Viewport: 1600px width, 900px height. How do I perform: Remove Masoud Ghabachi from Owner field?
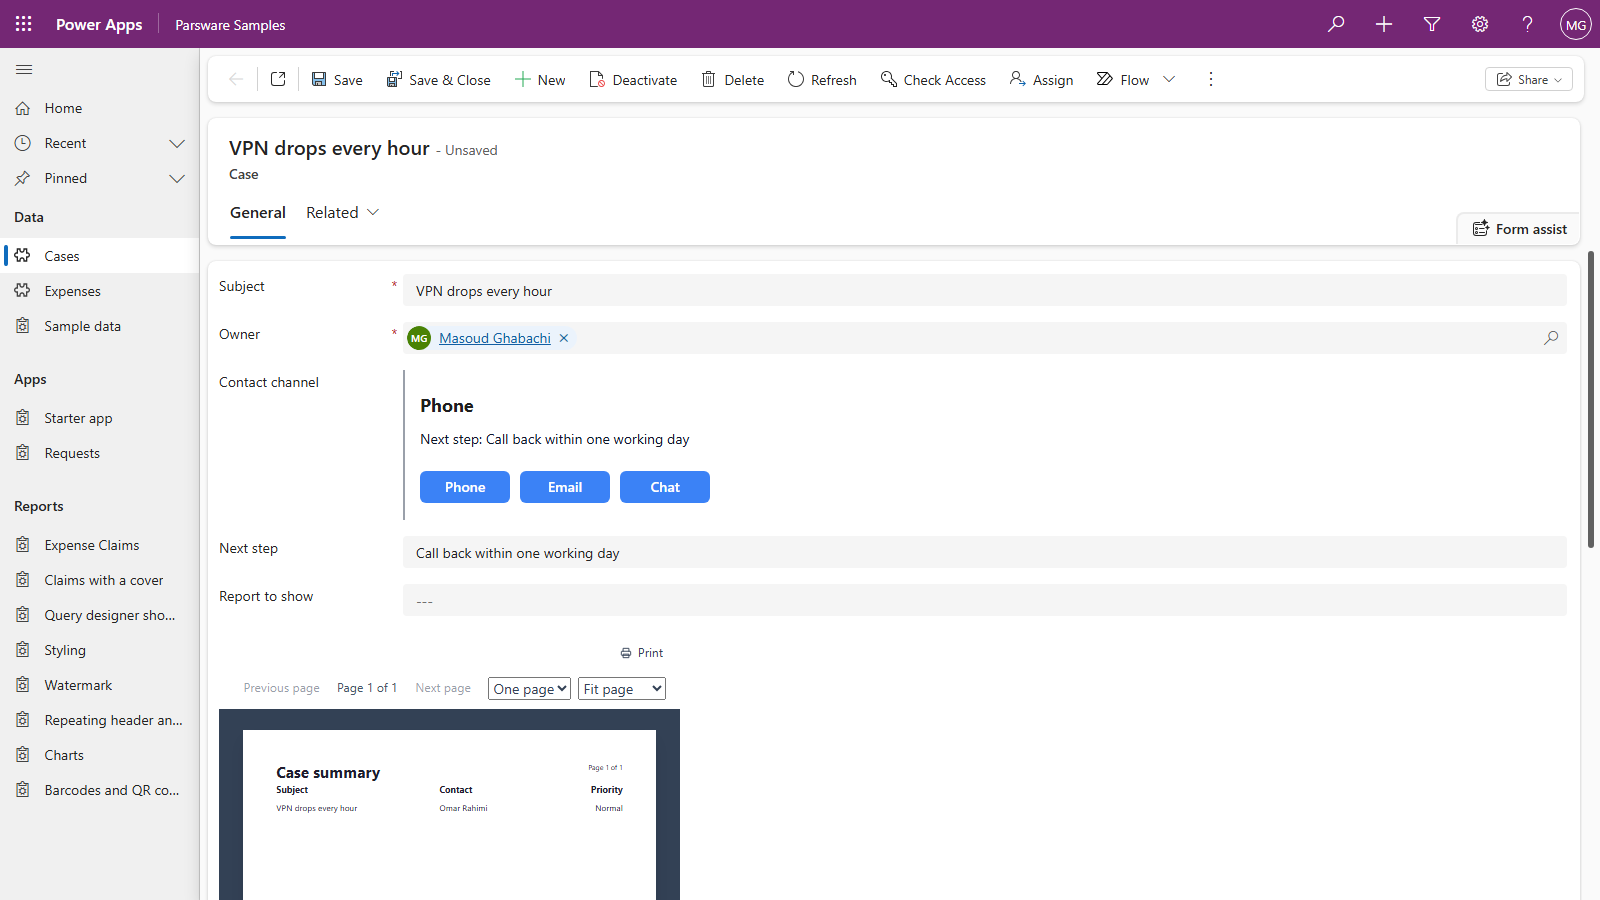[x=564, y=338]
